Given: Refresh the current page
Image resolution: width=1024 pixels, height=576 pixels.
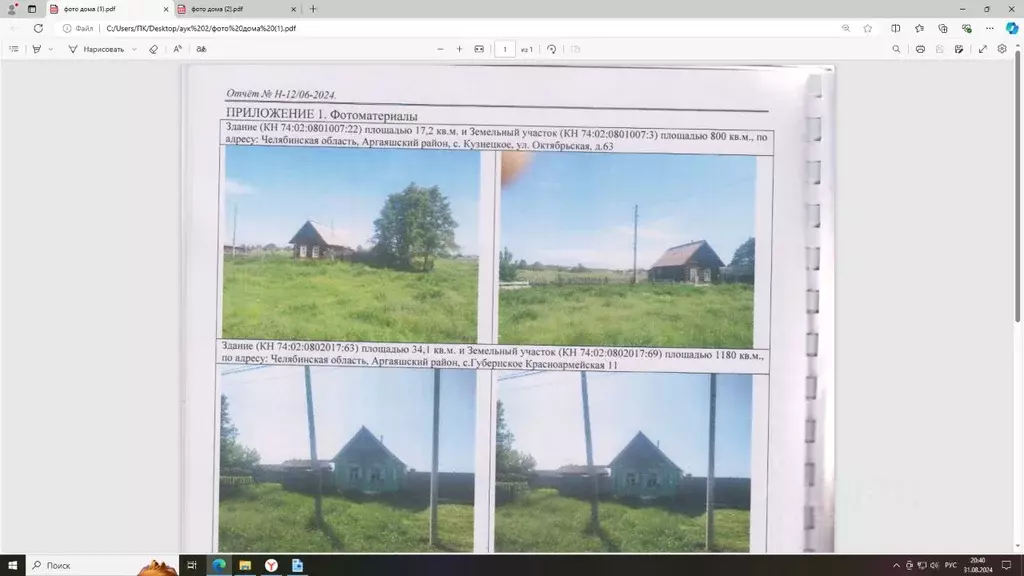Looking at the screenshot, I should pyautogui.click(x=38, y=28).
